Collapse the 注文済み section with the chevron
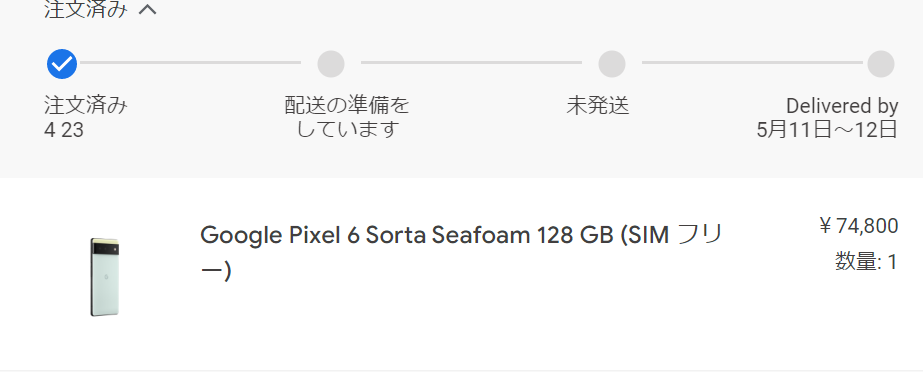Image resolution: width=923 pixels, height=391 pixels. tap(148, 9)
